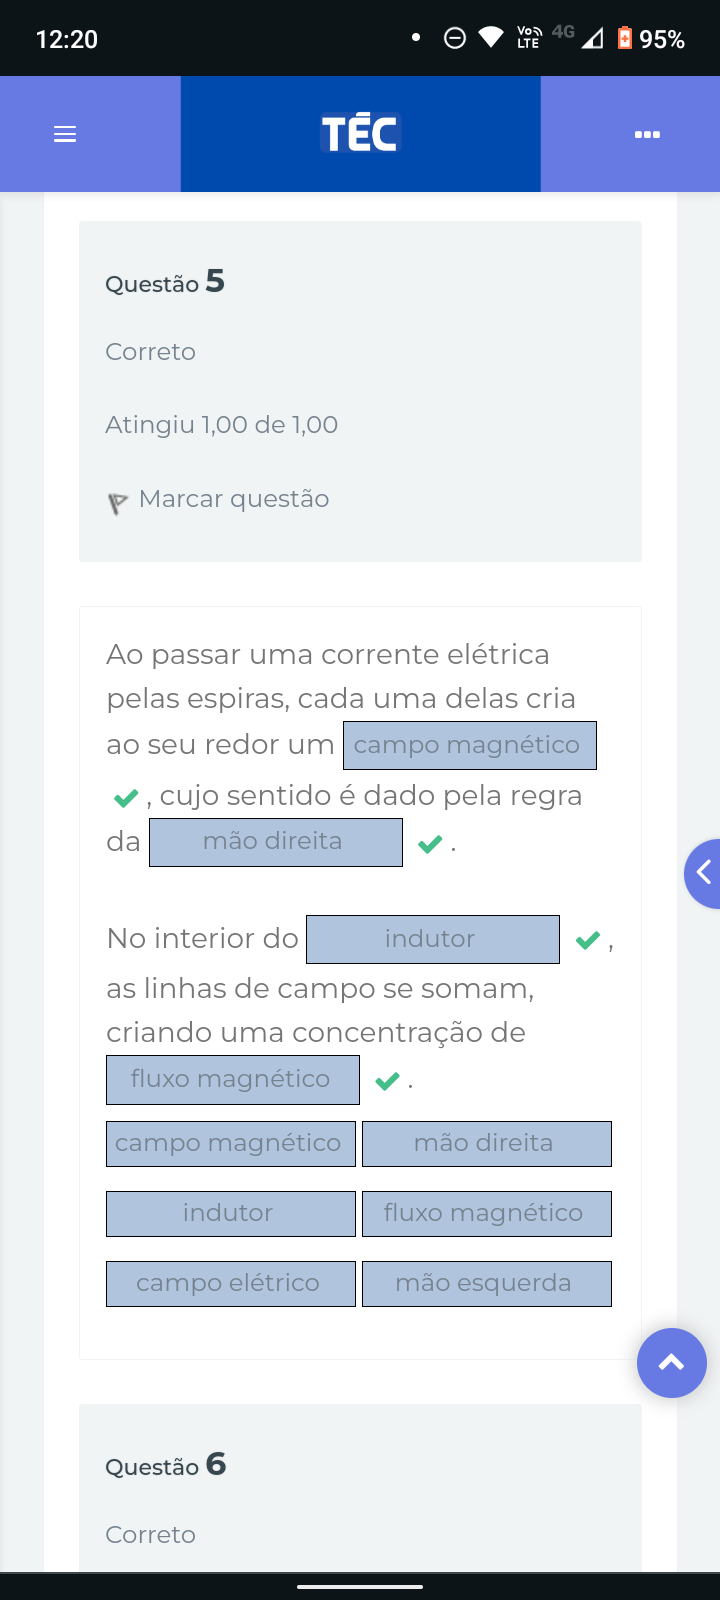Open the hamburger menu

[65, 134]
